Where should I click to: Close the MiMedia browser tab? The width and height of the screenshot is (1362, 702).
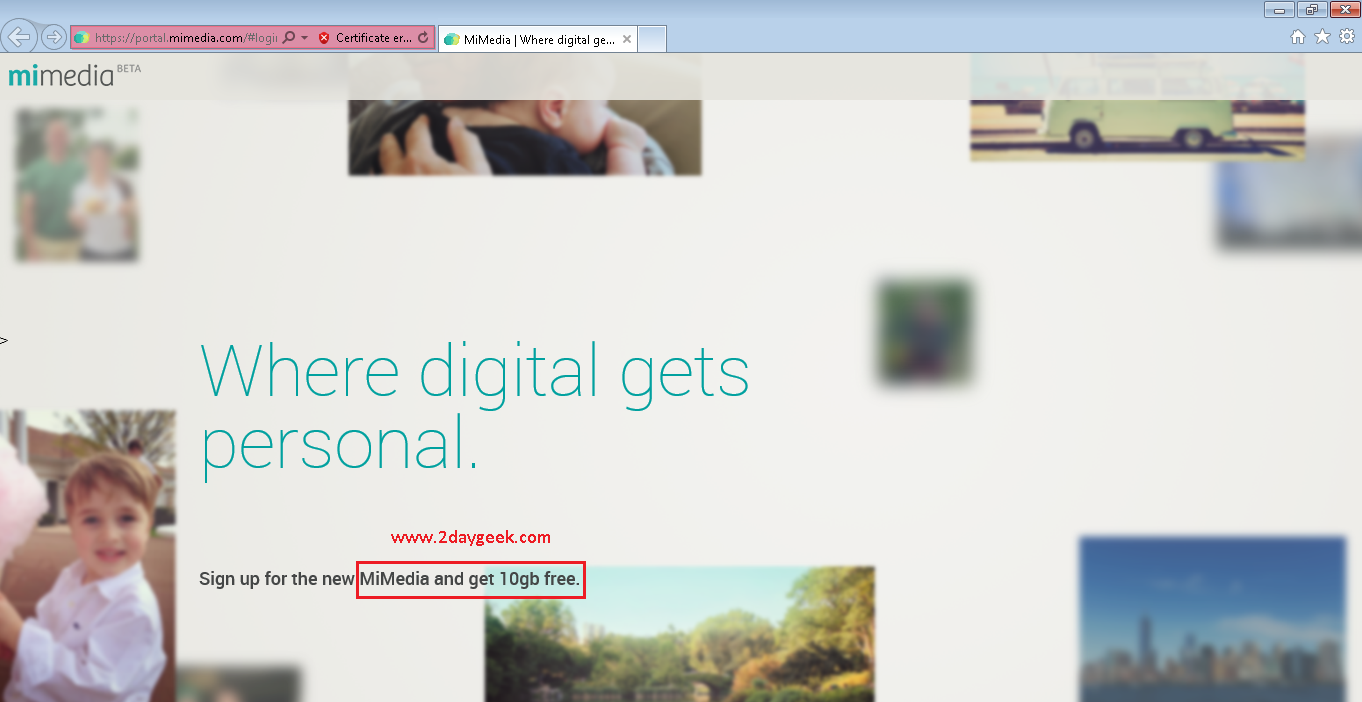click(x=627, y=39)
